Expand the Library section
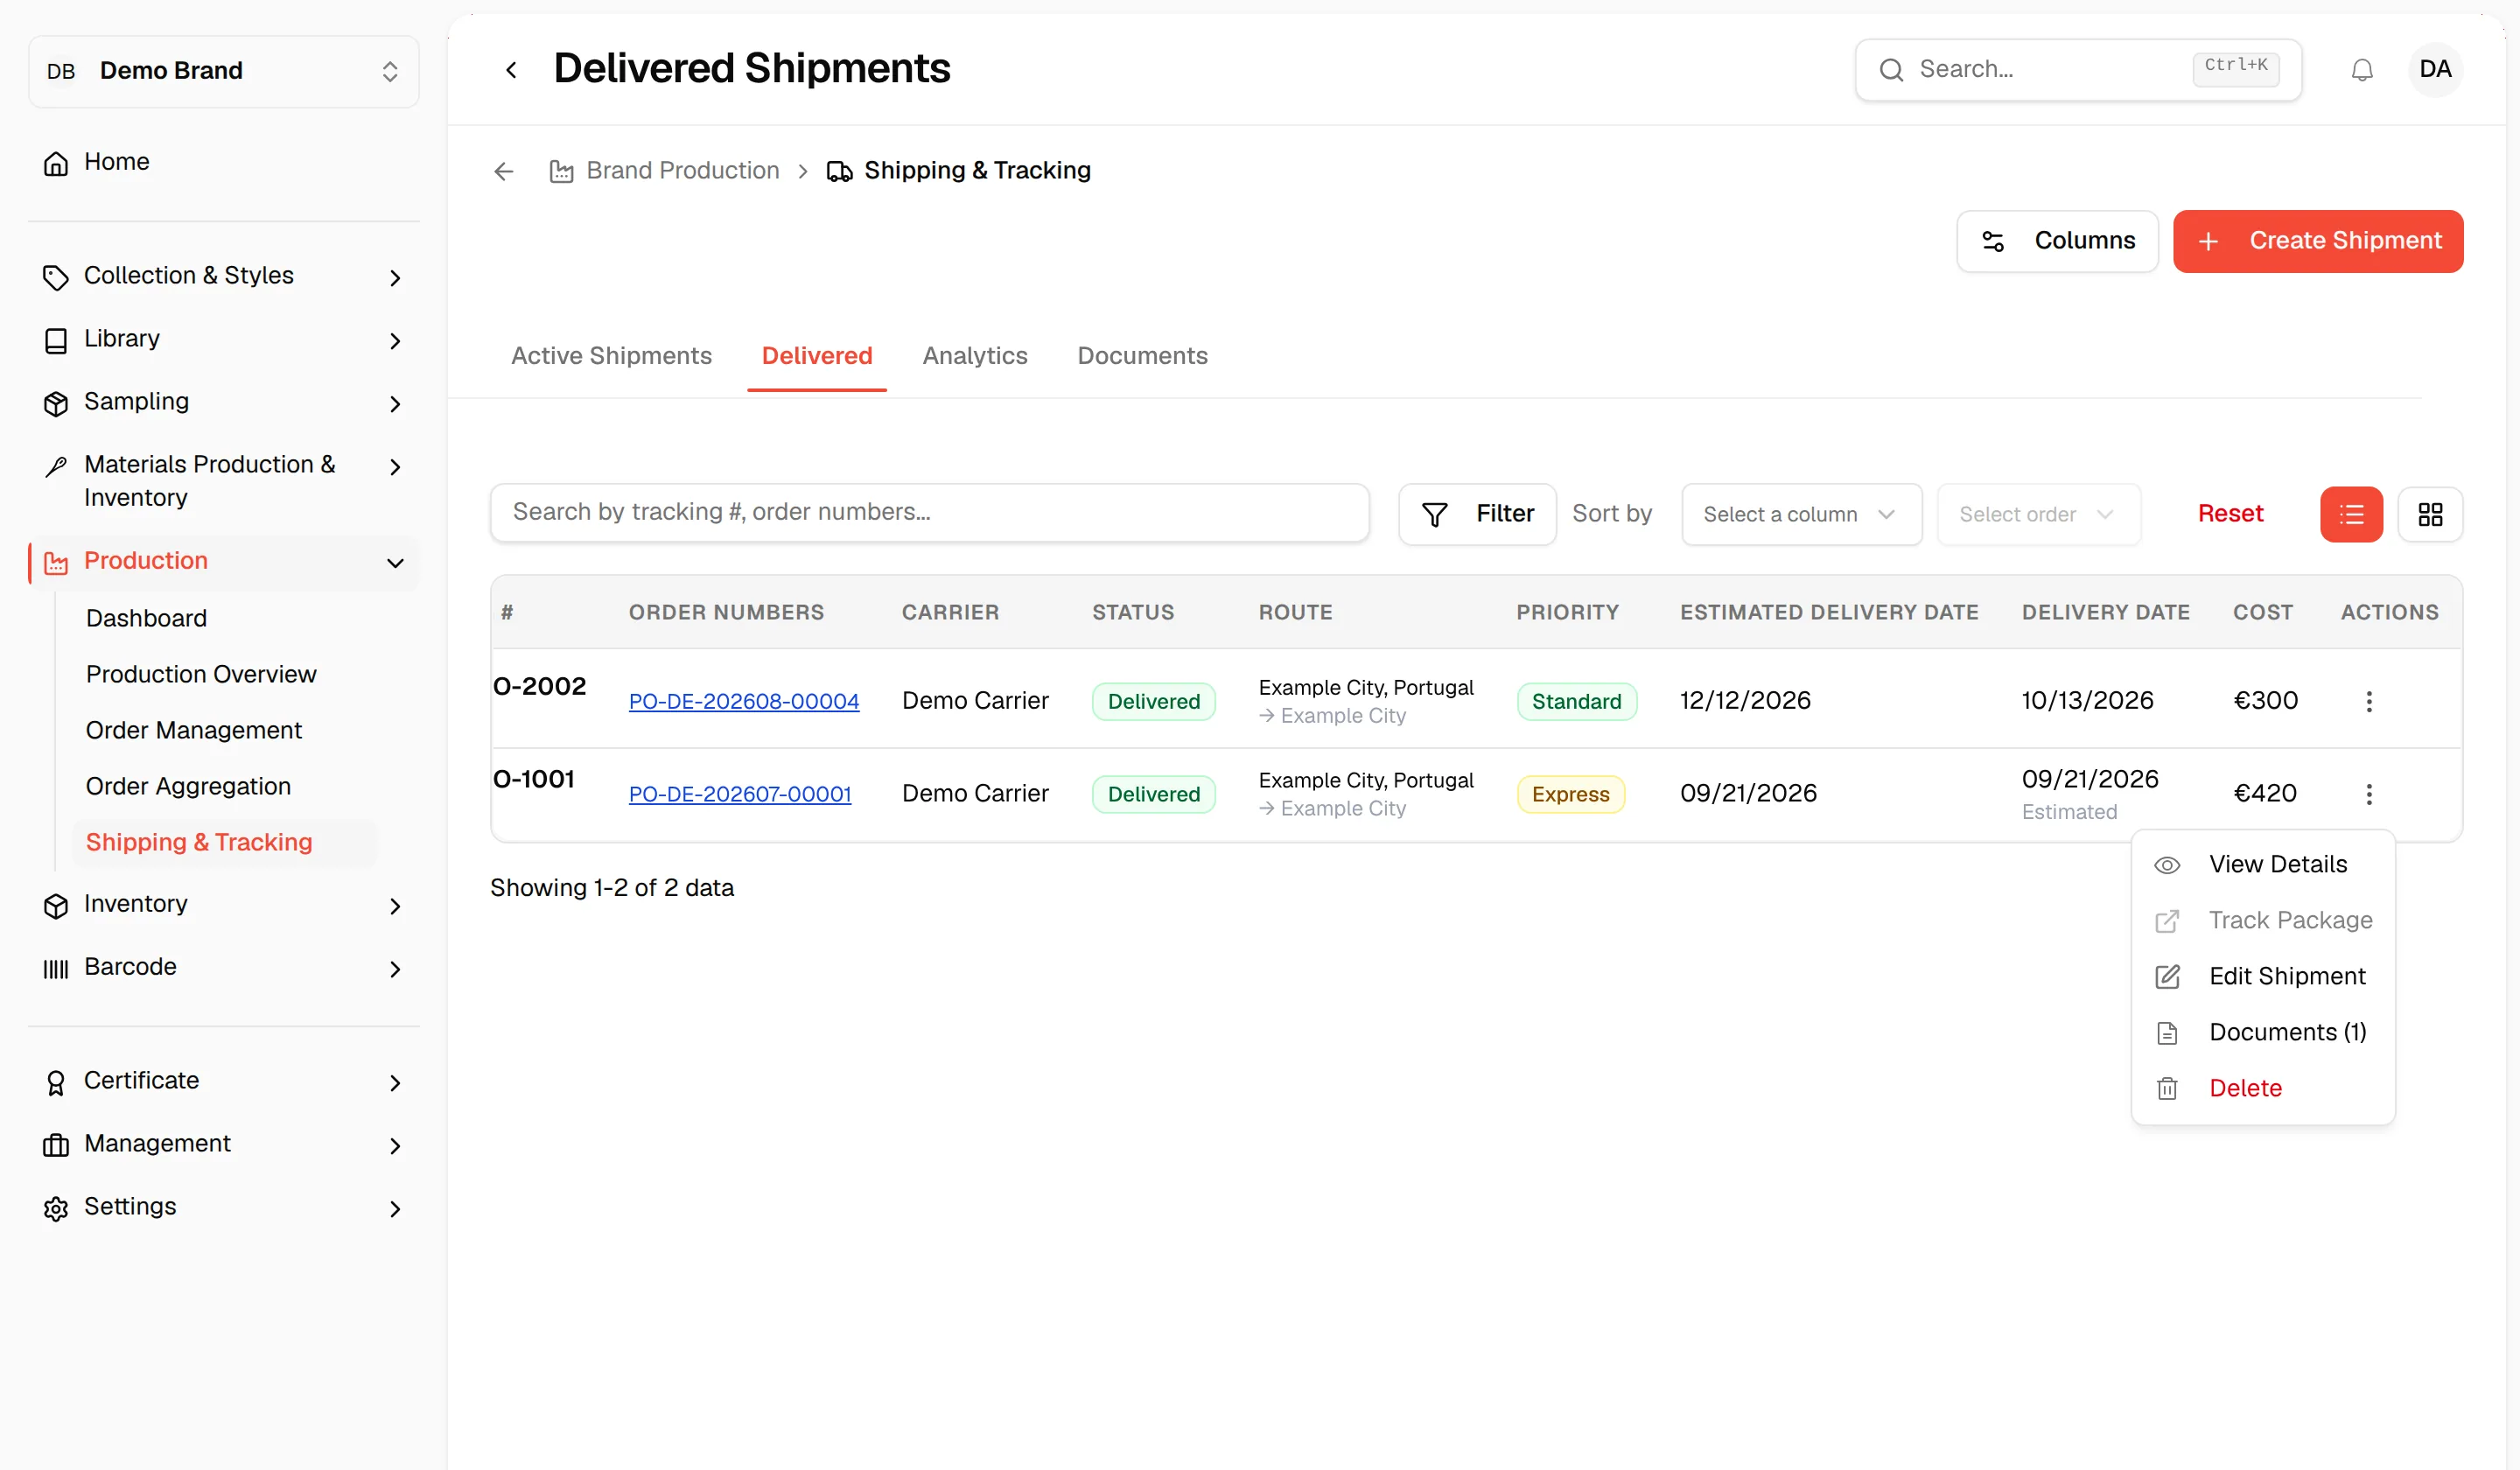2520x1470 pixels. [395, 340]
